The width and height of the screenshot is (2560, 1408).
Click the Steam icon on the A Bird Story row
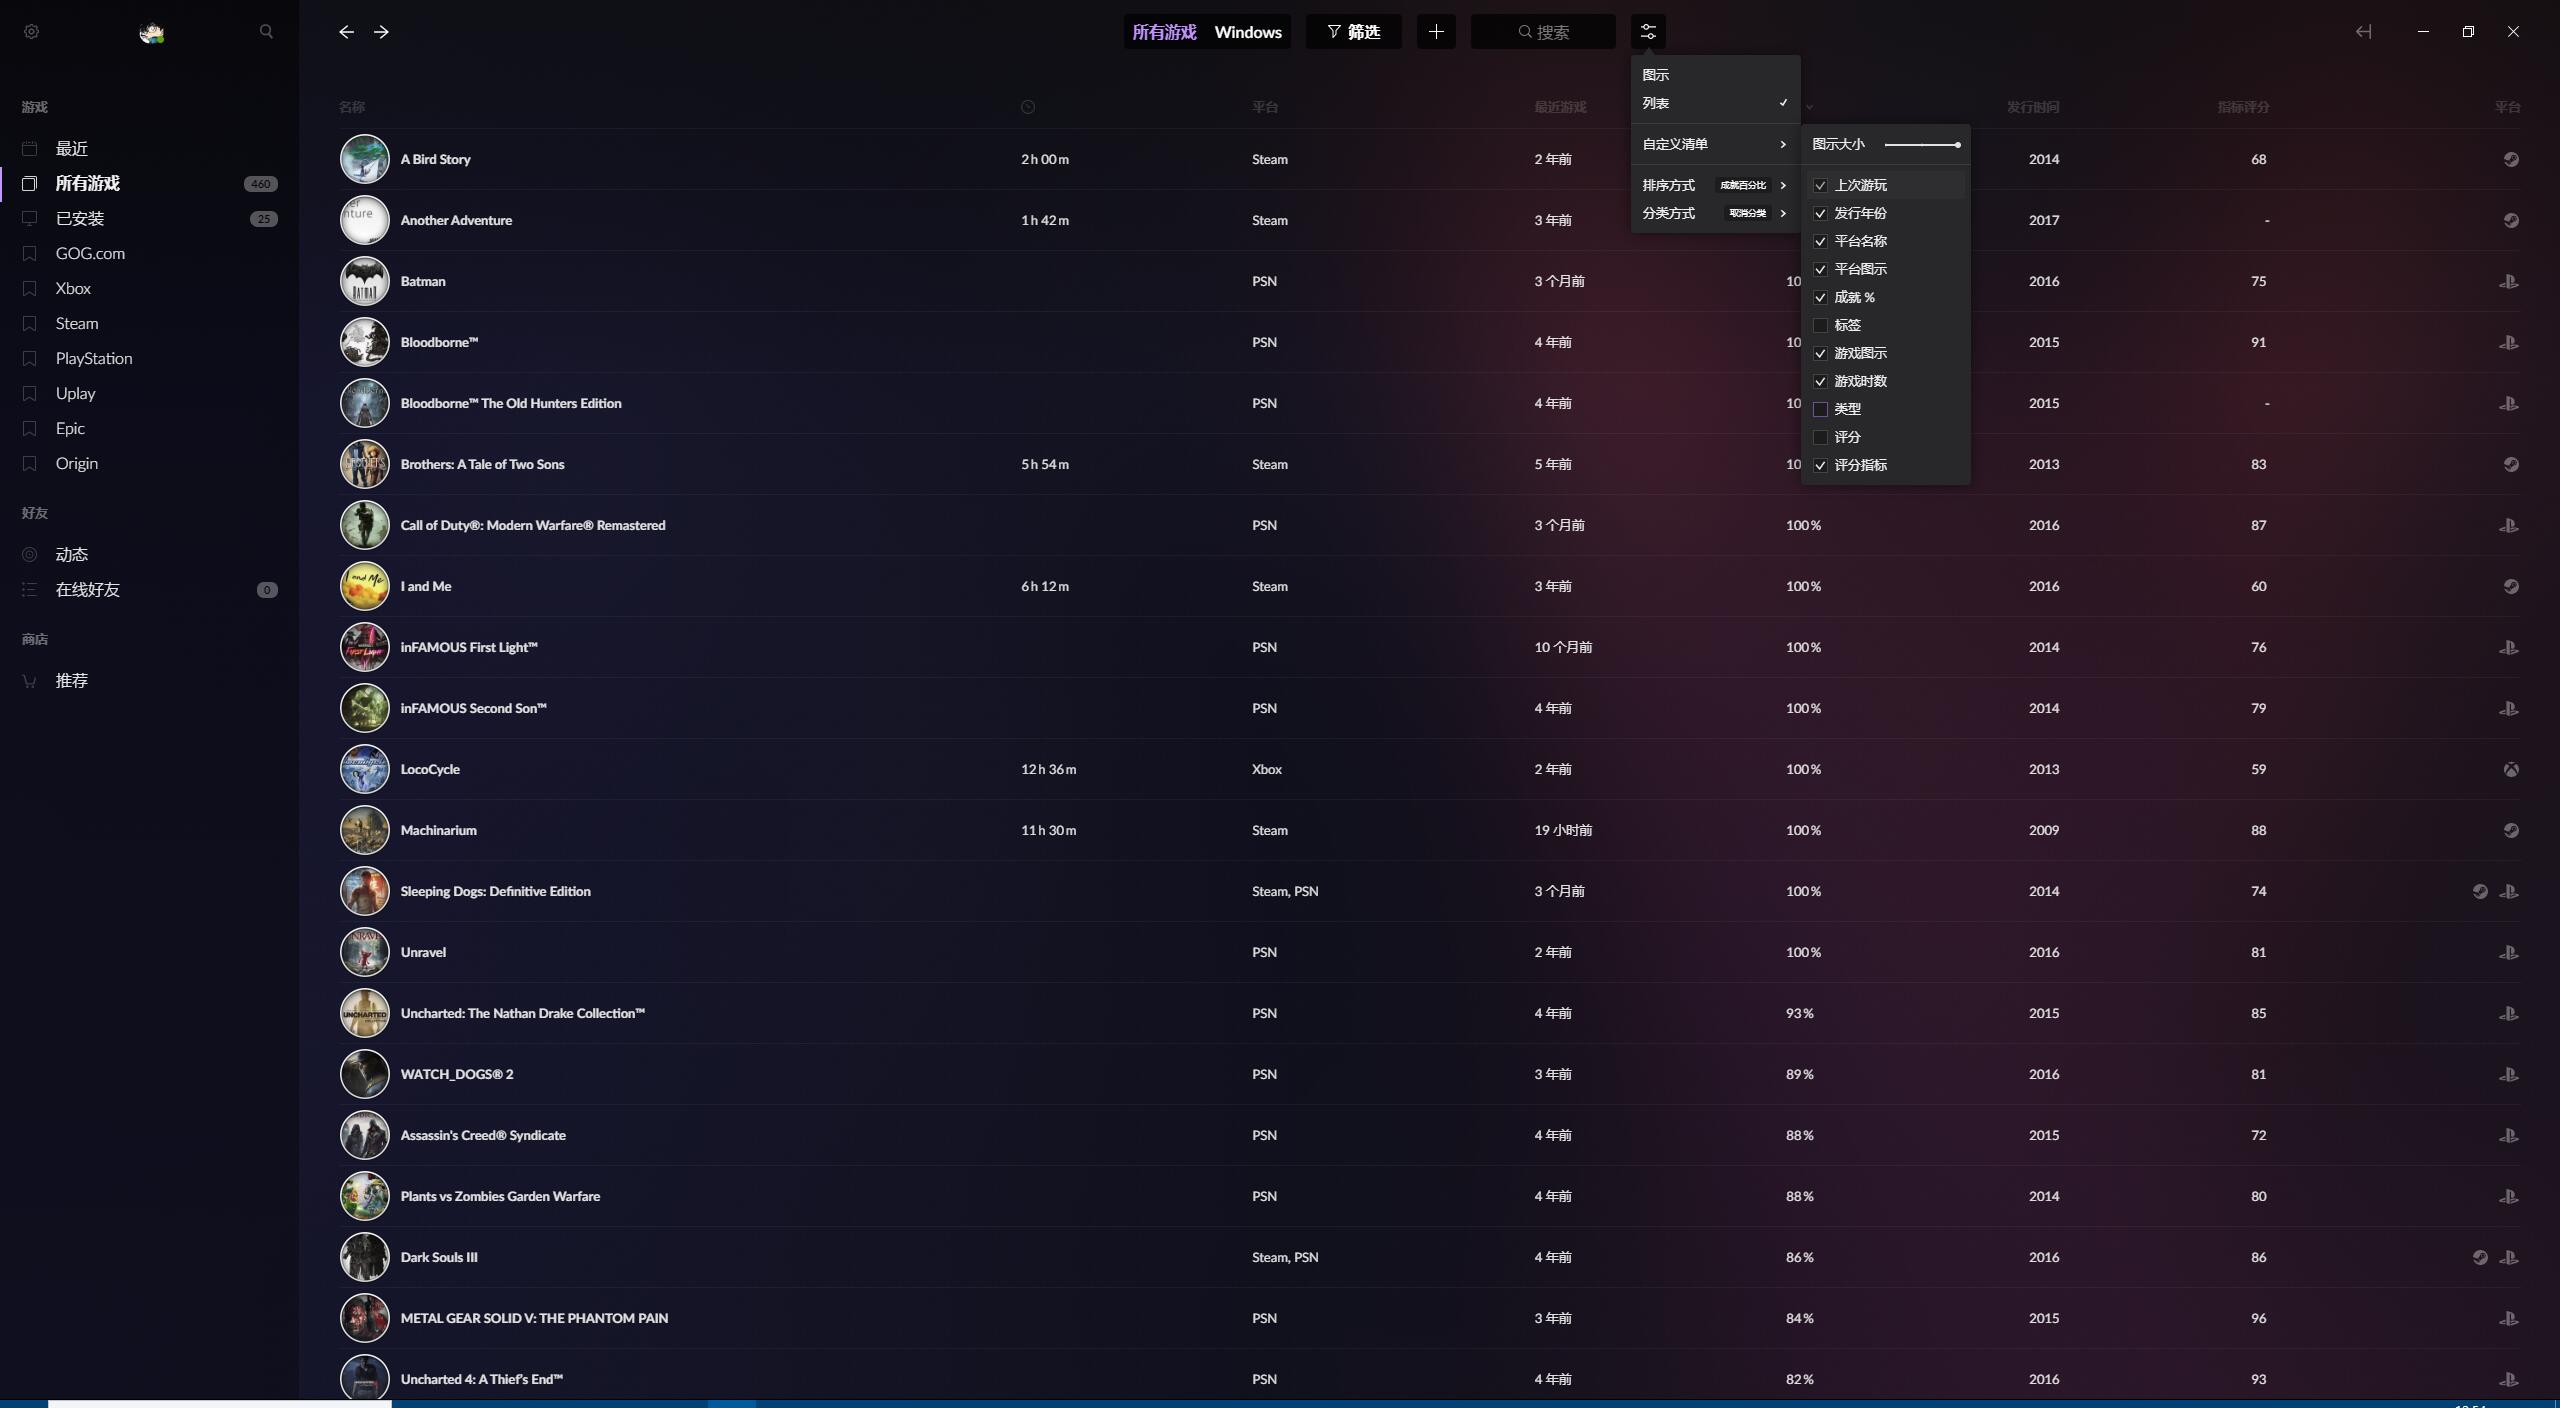(x=2511, y=159)
